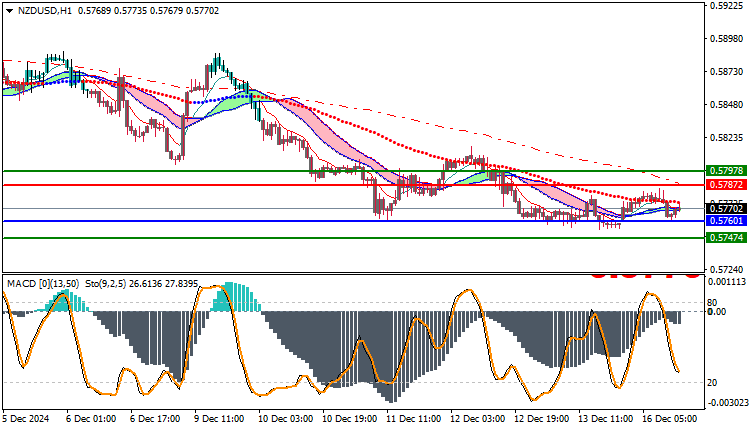
Task: Click the stochastic 80 level label
Action: [x=712, y=303]
